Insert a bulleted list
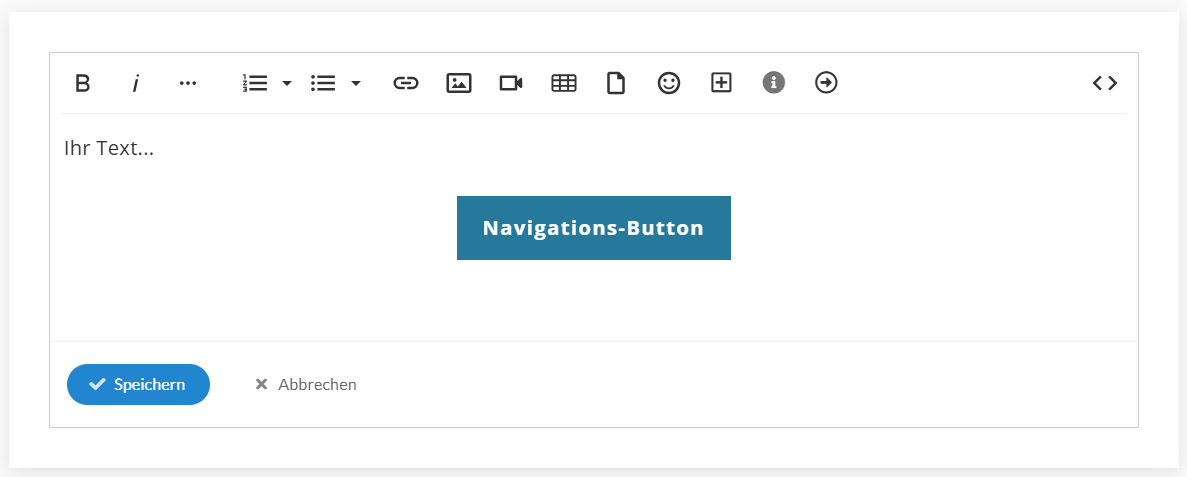This screenshot has width=1187, height=477. [323, 83]
